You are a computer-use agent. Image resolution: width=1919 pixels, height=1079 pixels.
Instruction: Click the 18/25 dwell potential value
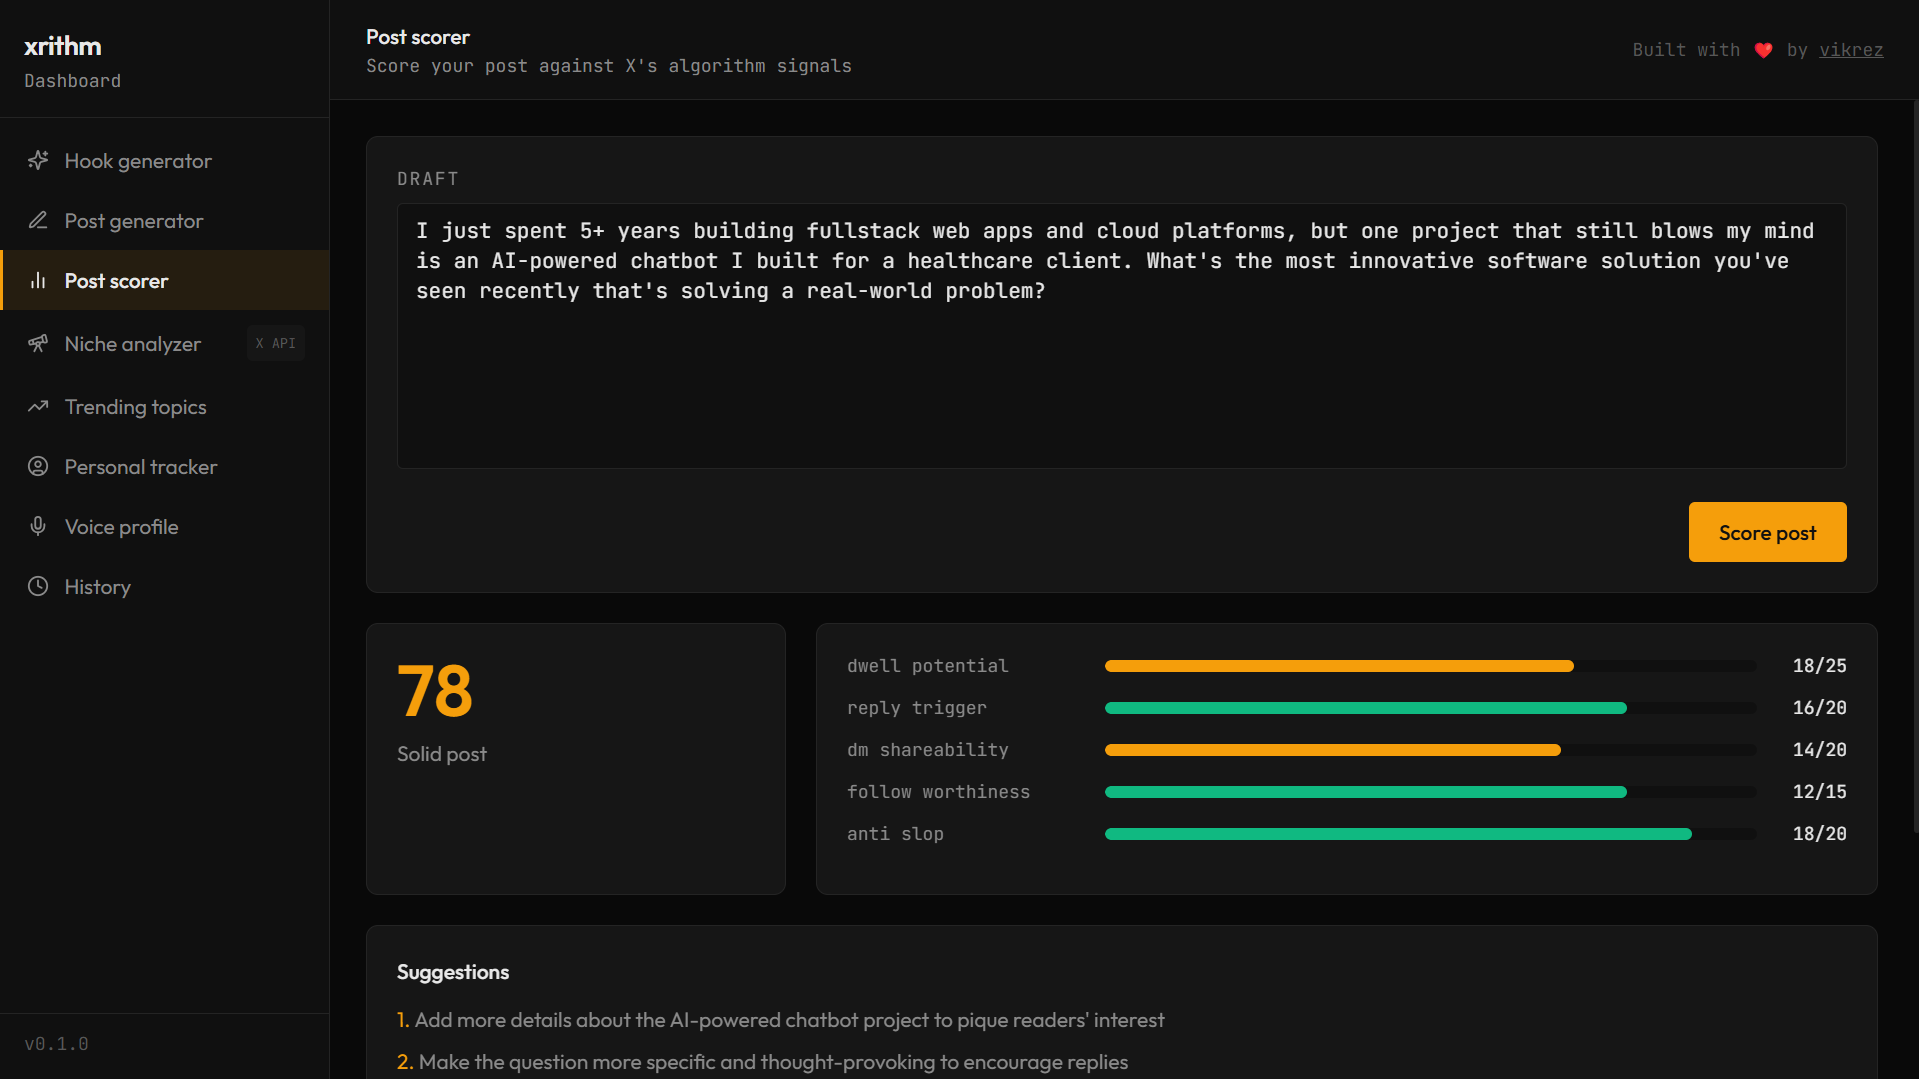(1819, 666)
